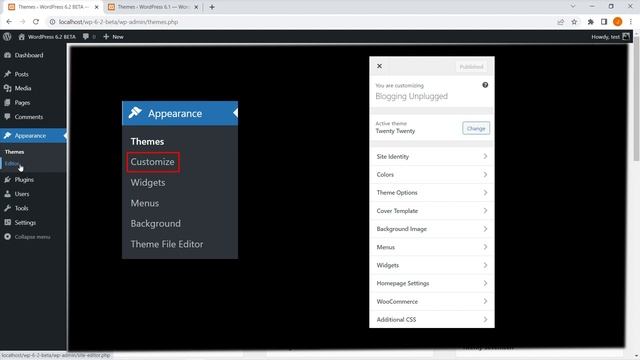The height and width of the screenshot is (360, 640).
Task: Click Themes submenu in admin sidebar
Action: pos(14,152)
